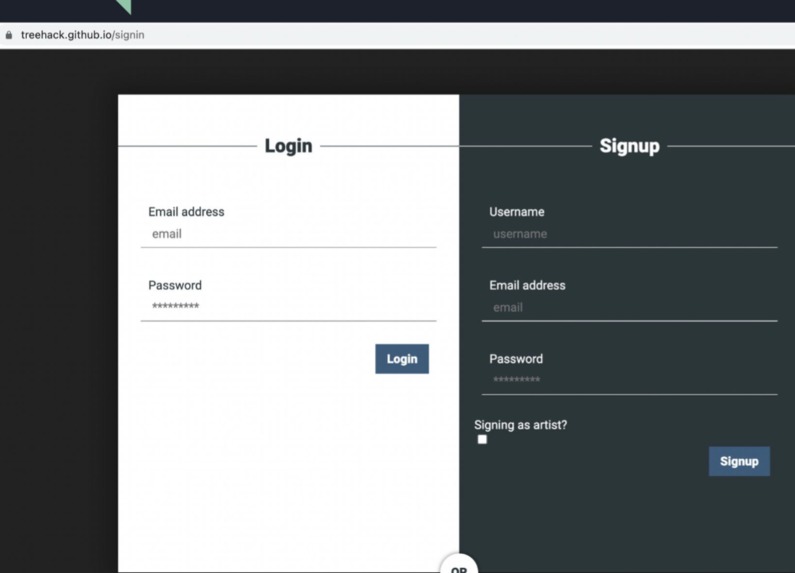Click the lock icon in address bar
795x573 pixels.
pyautogui.click(x=9, y=35)
